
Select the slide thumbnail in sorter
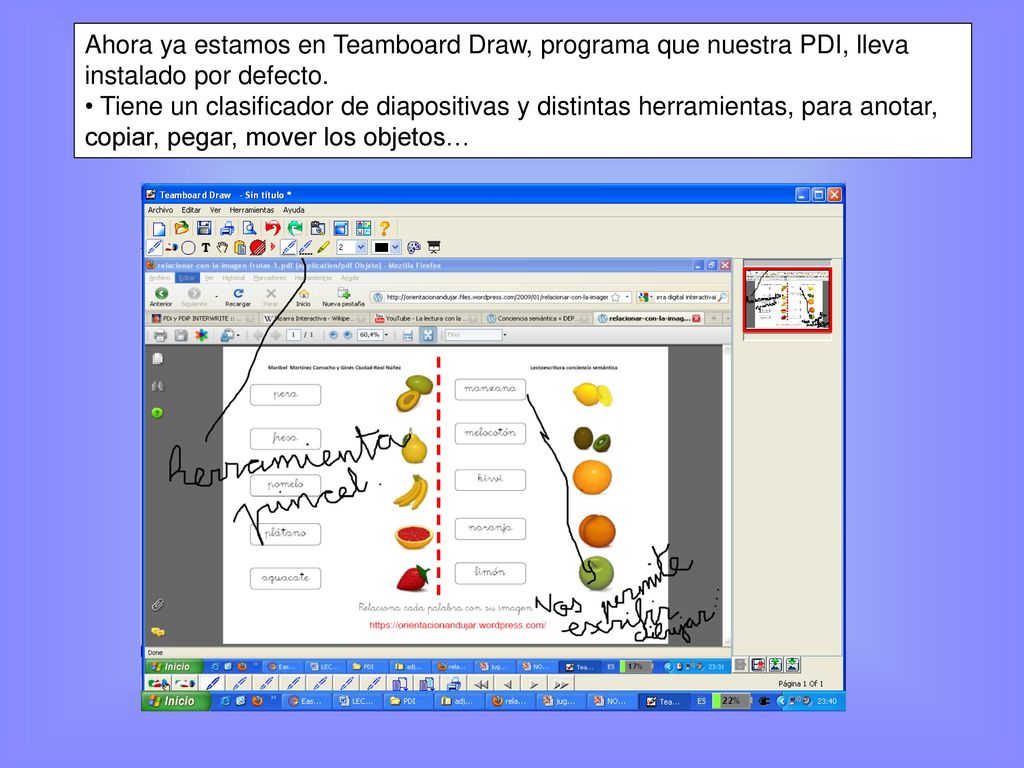coord(788,300)
